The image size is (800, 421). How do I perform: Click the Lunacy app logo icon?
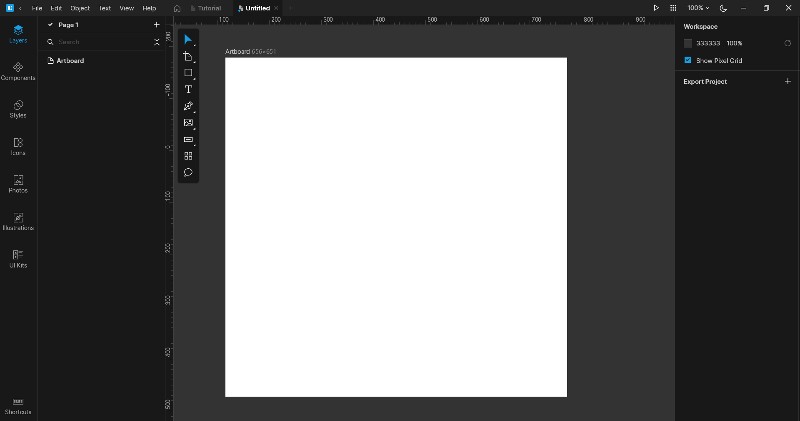tap(10, 8)
